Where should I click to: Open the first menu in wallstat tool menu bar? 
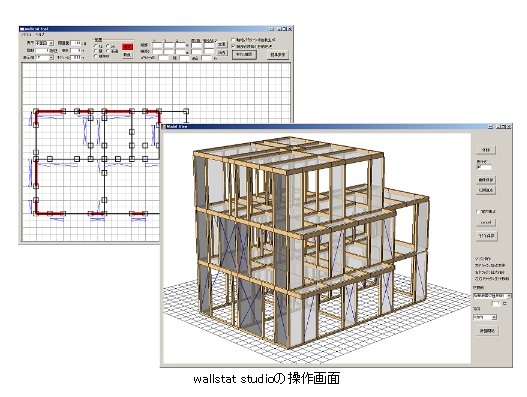tap(26, 34)
